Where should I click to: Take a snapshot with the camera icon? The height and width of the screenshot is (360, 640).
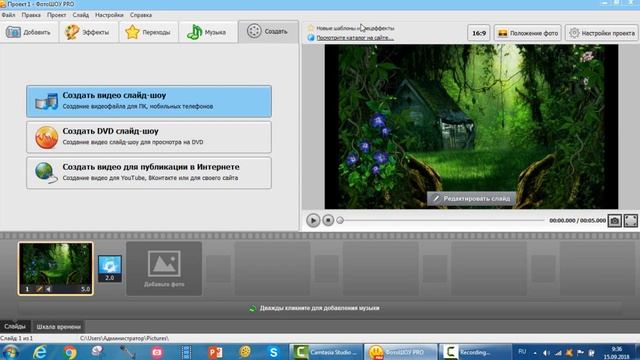point(615,221)
